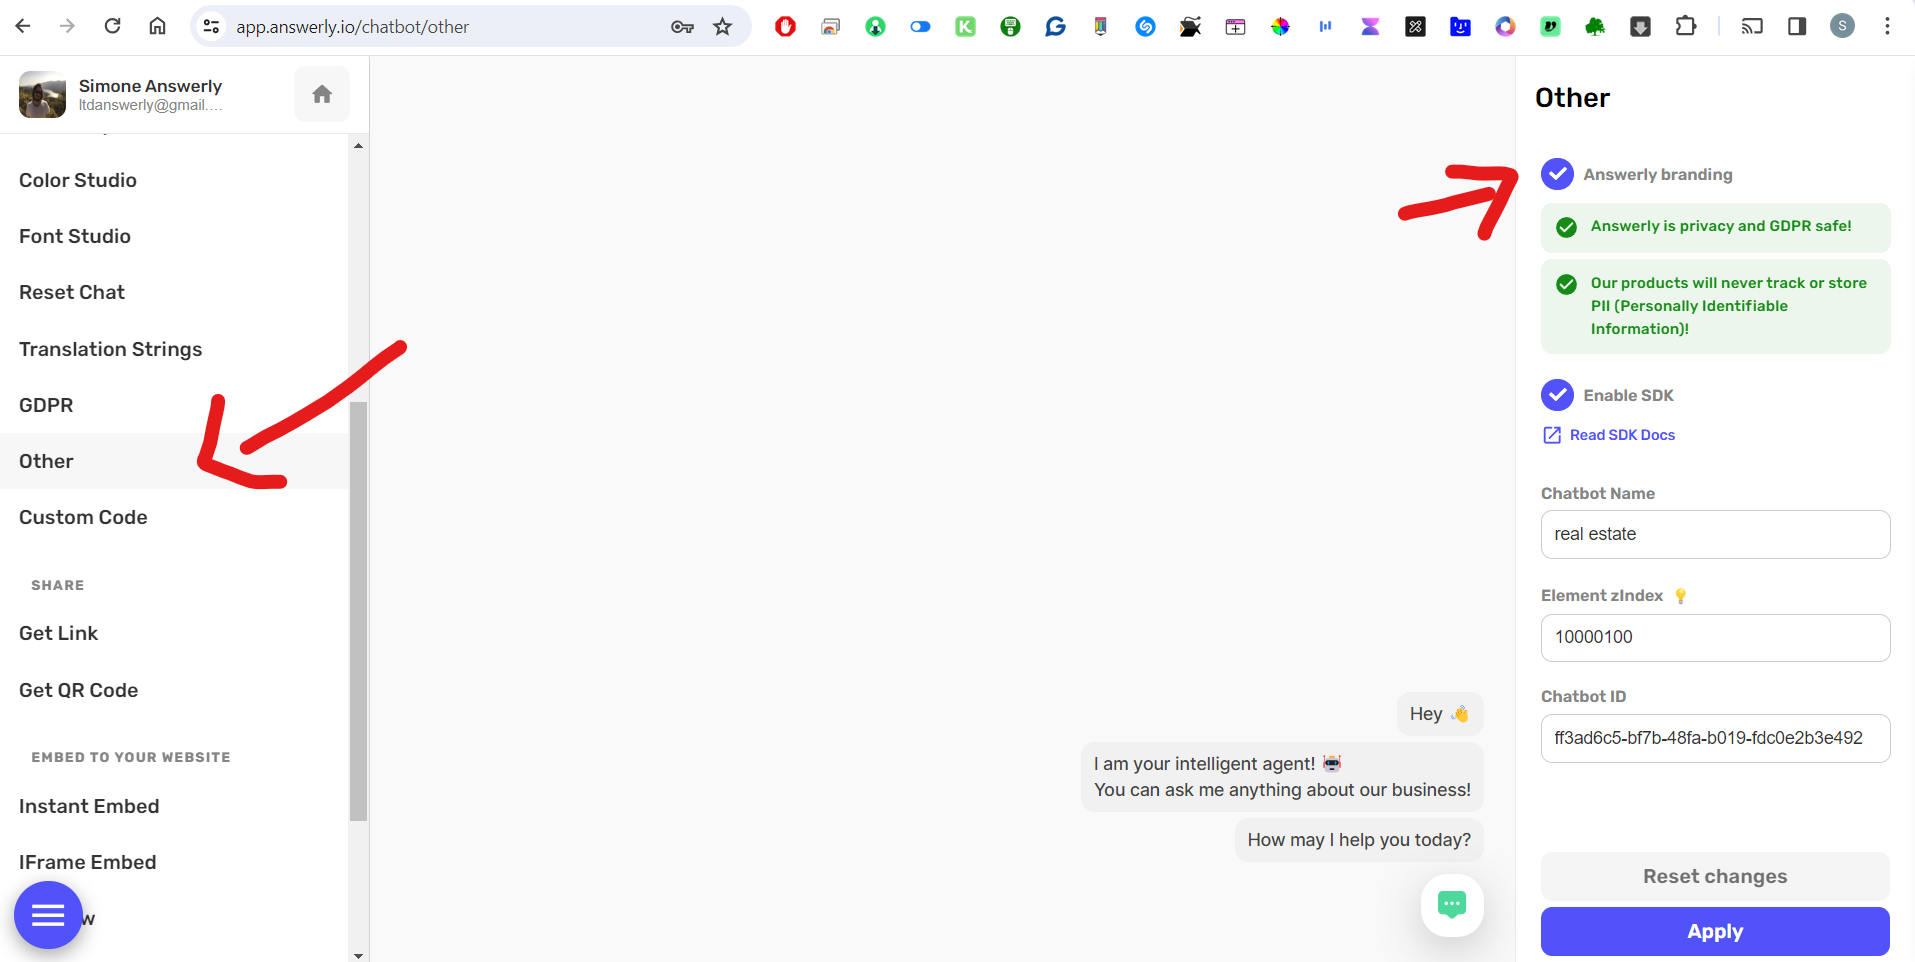Click the sidebar scrollbar down arrow
The height and width of the screenshot is (962, 1915).
pyautogui.click(x=358, y=955)
